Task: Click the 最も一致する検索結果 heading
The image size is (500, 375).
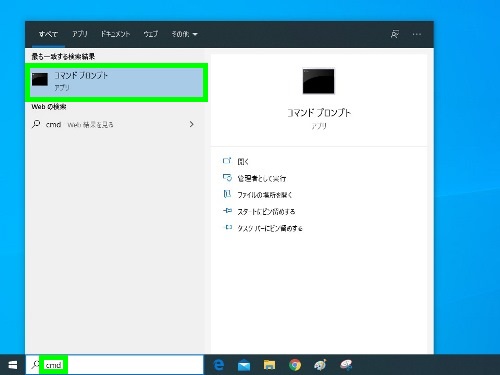Action: click(x=63, y=57)
